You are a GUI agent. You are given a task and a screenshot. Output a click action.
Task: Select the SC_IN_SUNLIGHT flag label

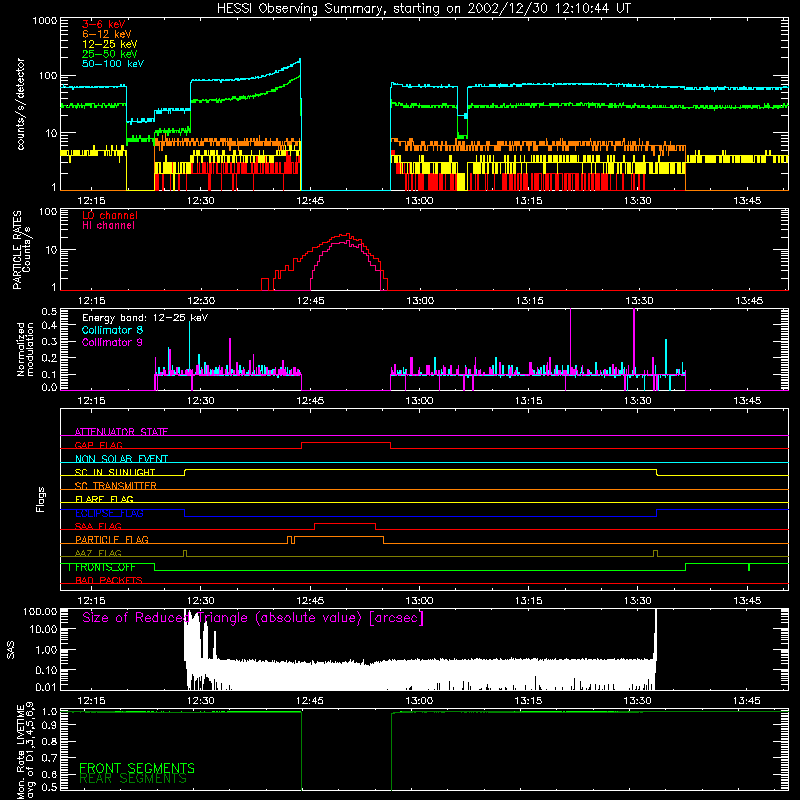[115, 472]
